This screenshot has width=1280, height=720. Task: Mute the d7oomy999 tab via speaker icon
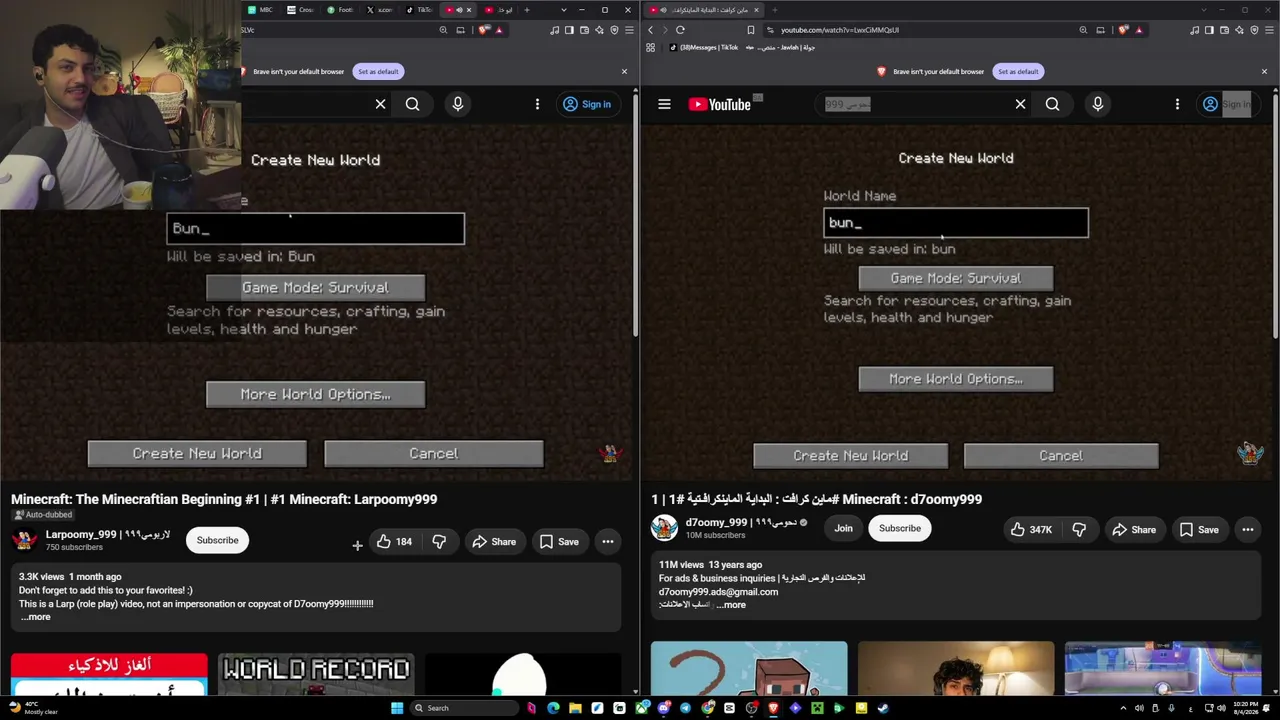(661, 10)
